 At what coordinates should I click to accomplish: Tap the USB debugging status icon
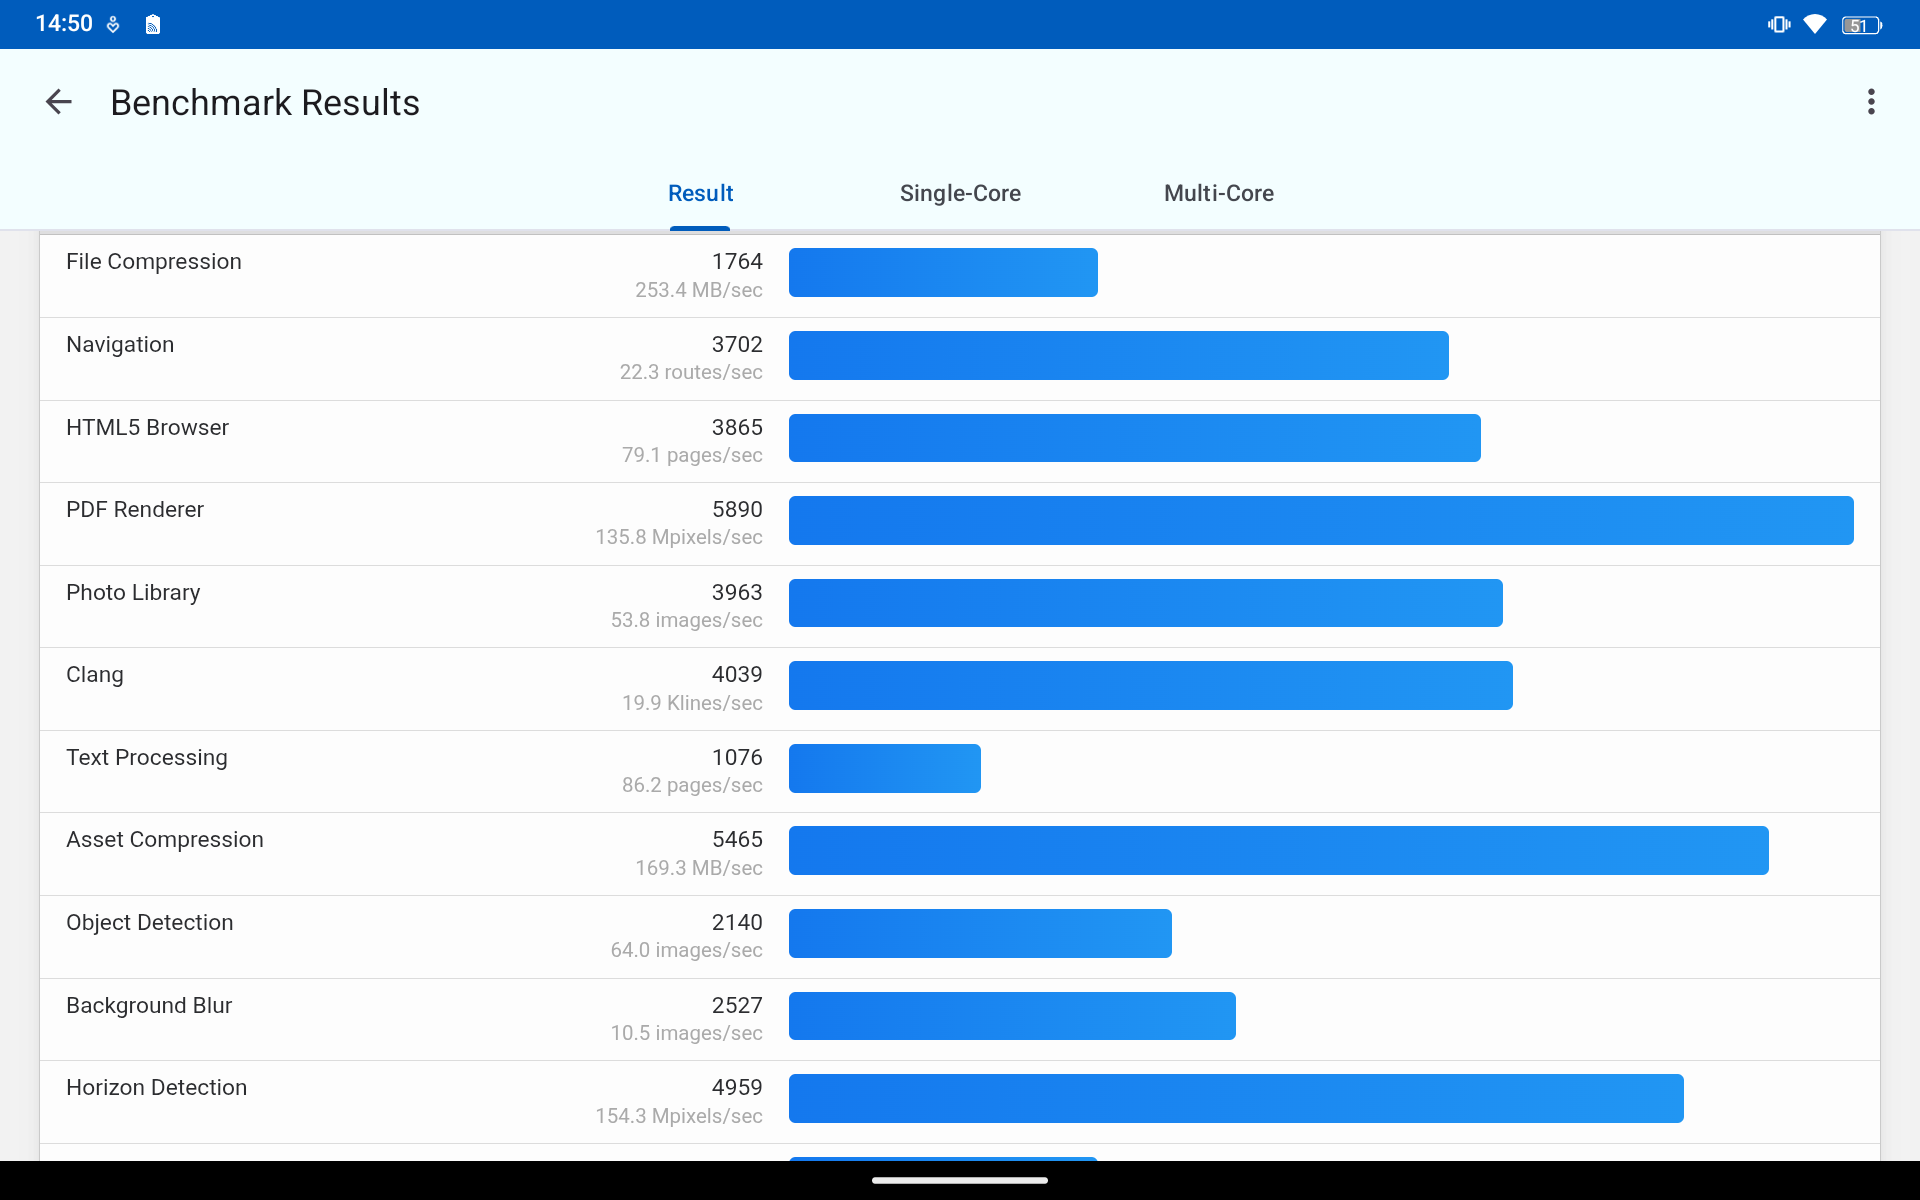point(113,25)
